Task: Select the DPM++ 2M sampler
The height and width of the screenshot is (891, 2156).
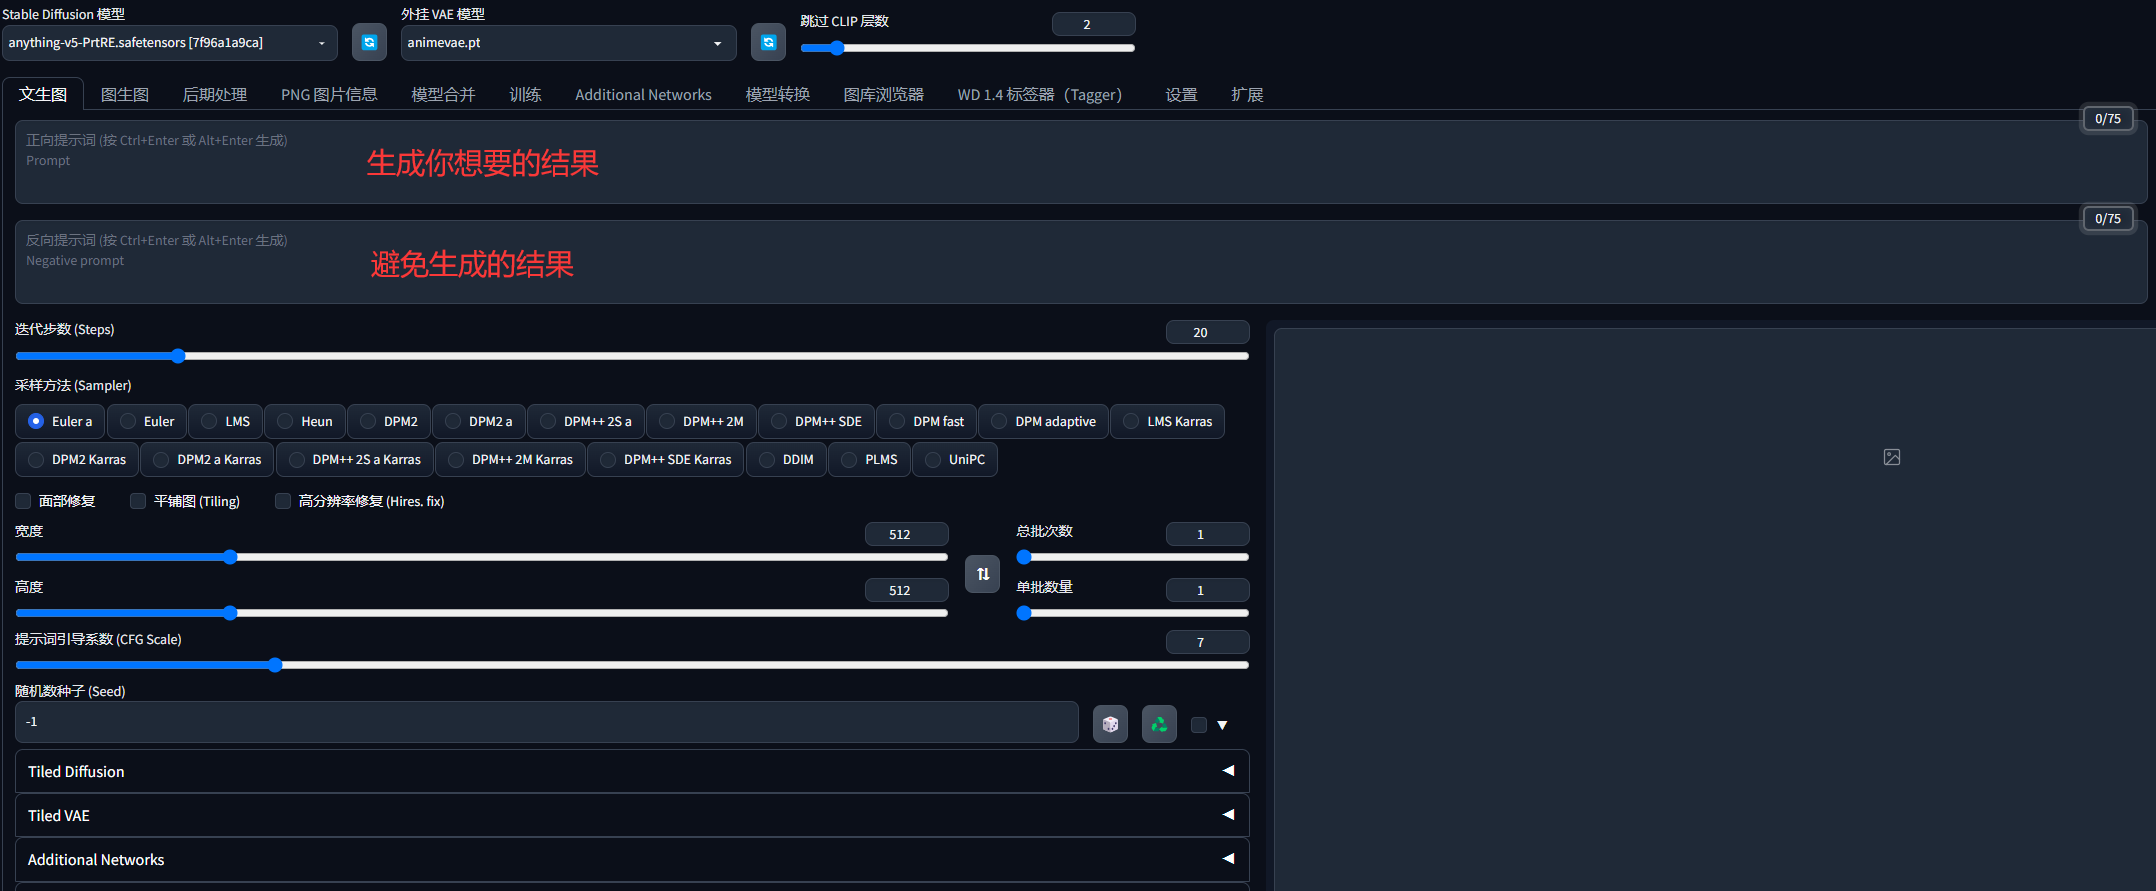Action: 702,421
